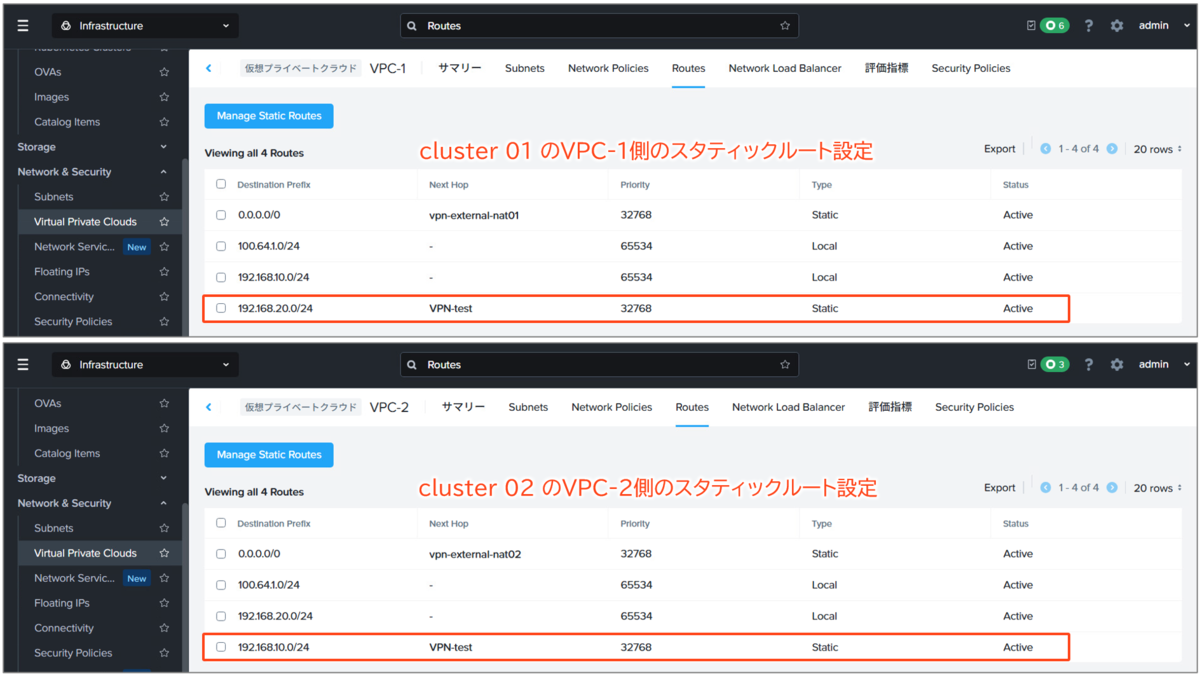Open admin user menu in VPC-2 window
Viewport: 1200px width, 674px height.
(1165, 365)
